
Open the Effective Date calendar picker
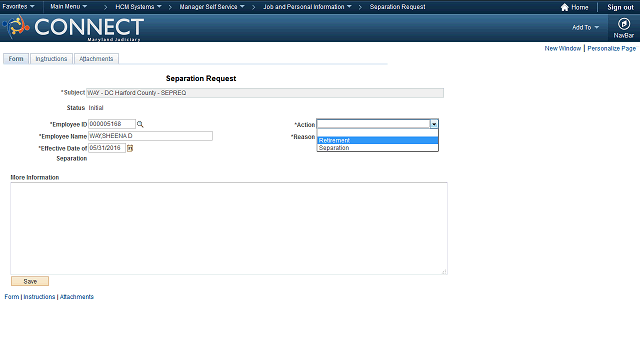coord(130,148)
